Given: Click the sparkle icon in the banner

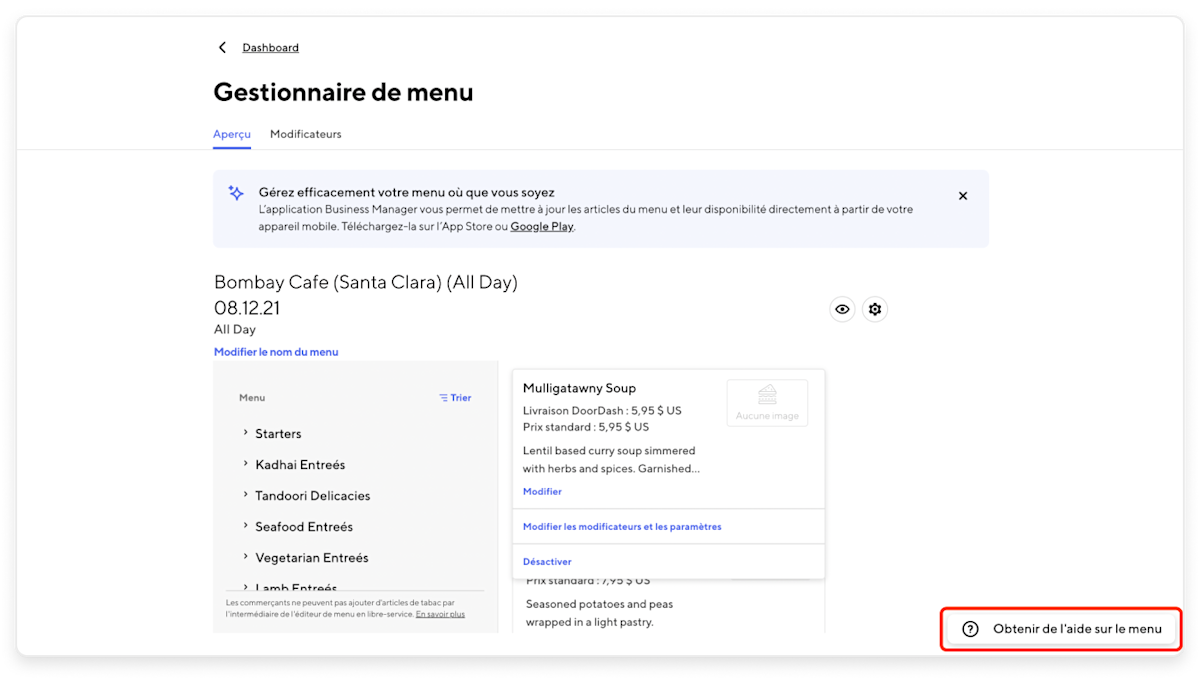Looking at the screenshot, I should click(x=236, y=193).
